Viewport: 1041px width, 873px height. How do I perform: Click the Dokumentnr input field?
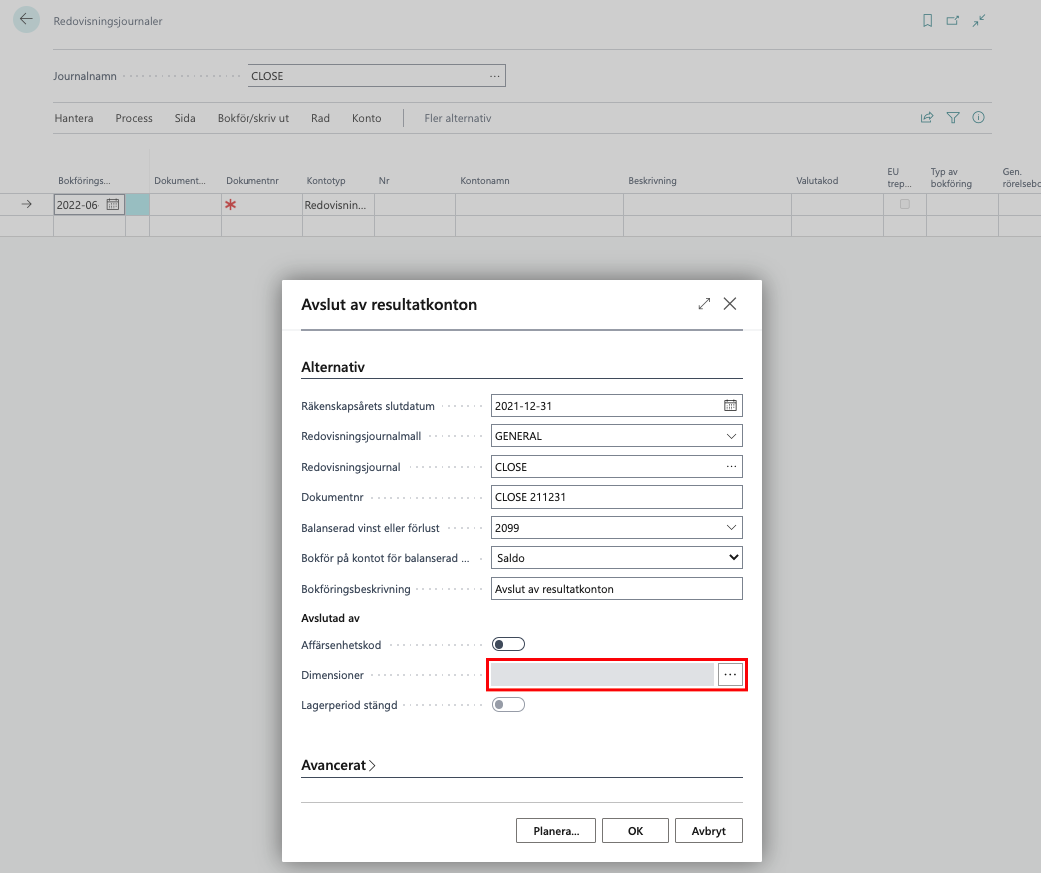tap(616, 497)
